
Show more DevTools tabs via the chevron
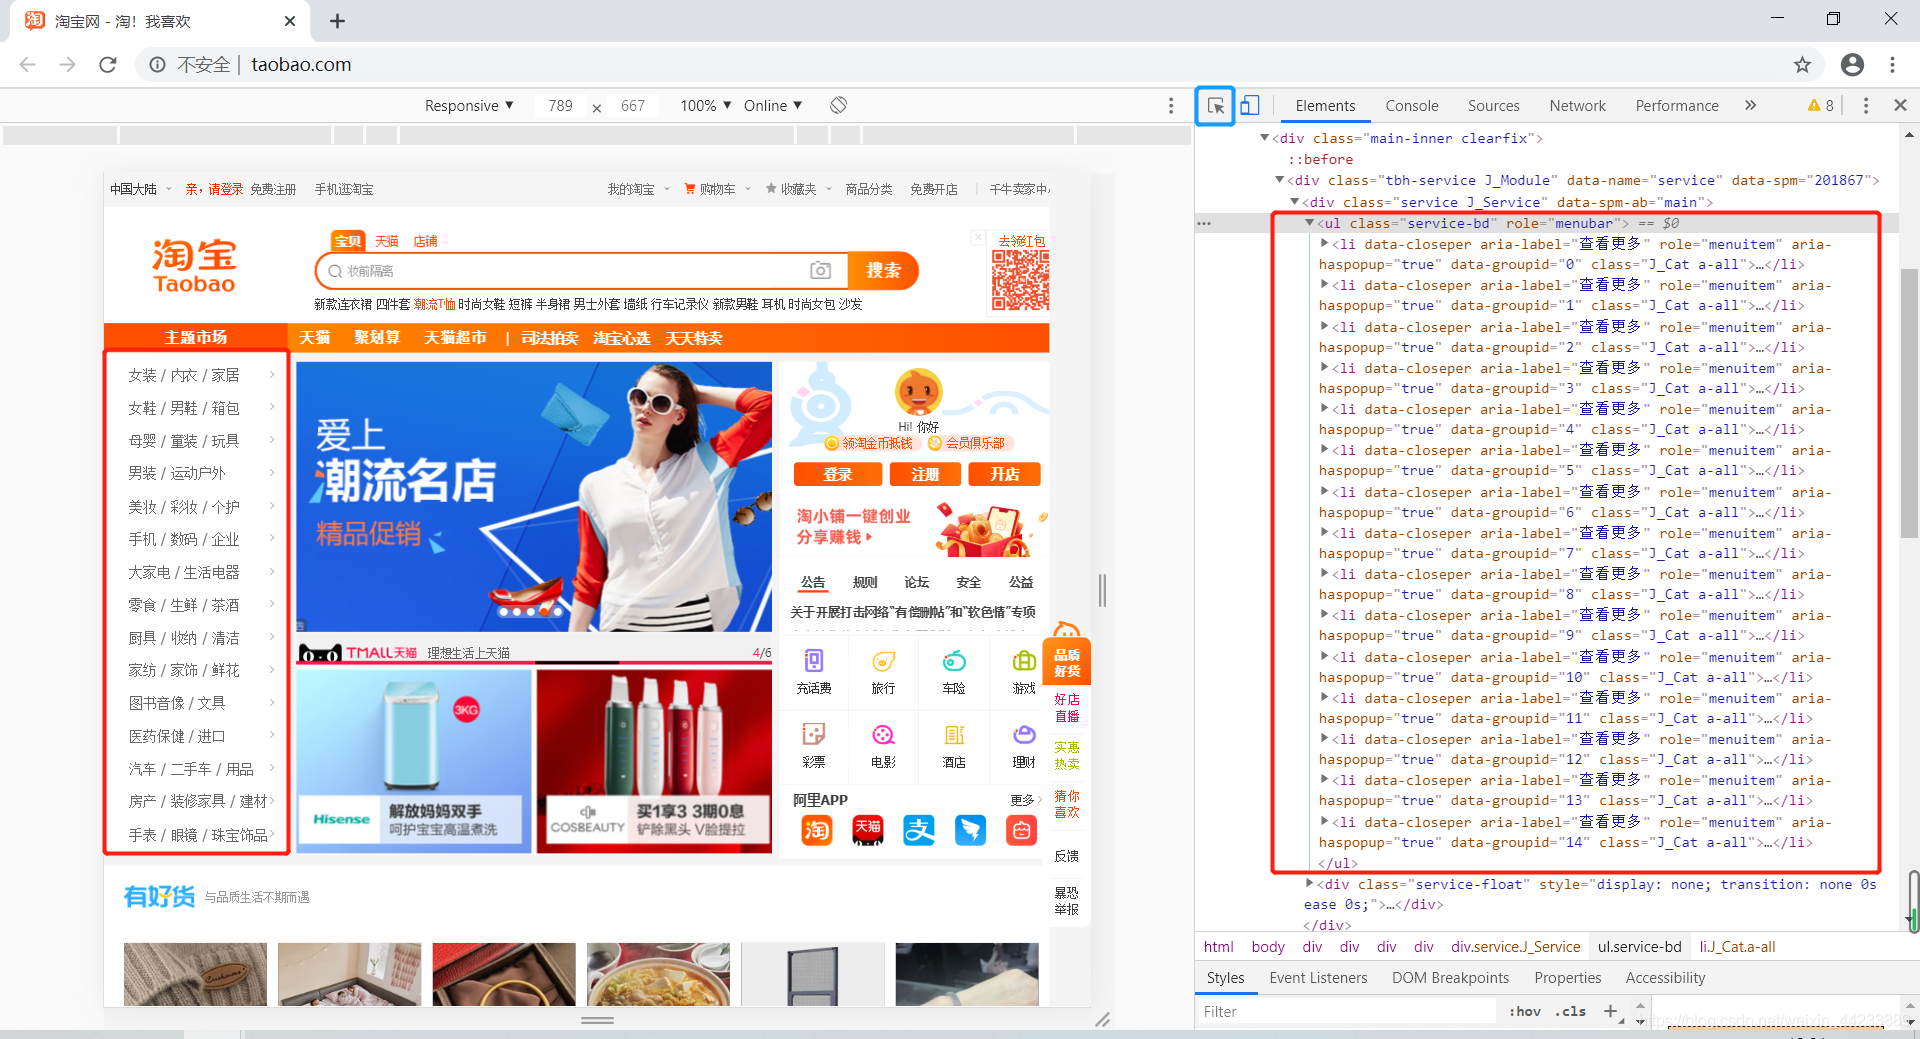point(1750,105)
